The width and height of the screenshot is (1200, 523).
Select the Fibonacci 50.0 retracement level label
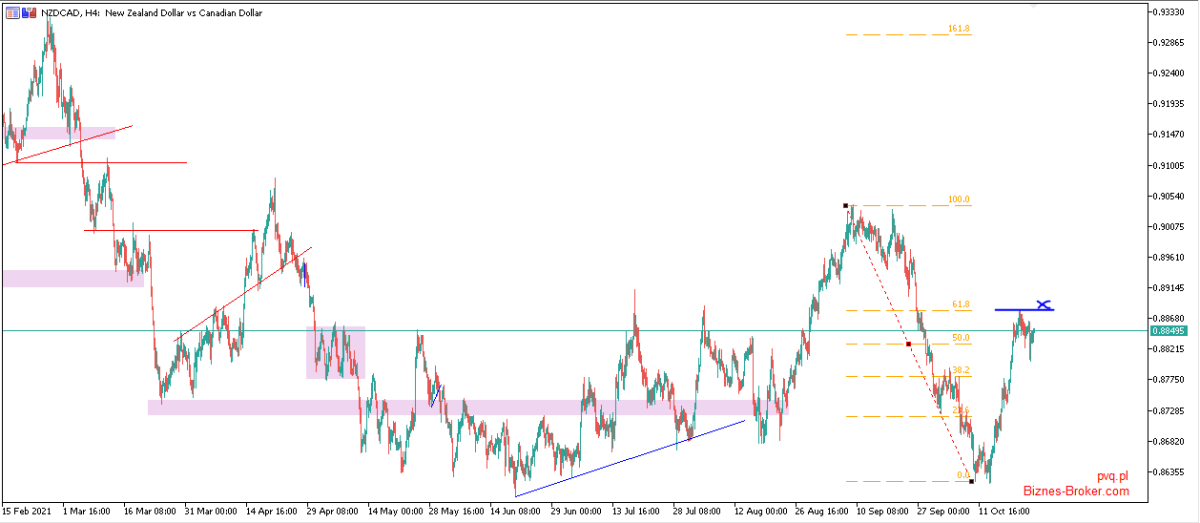(960, 338)
